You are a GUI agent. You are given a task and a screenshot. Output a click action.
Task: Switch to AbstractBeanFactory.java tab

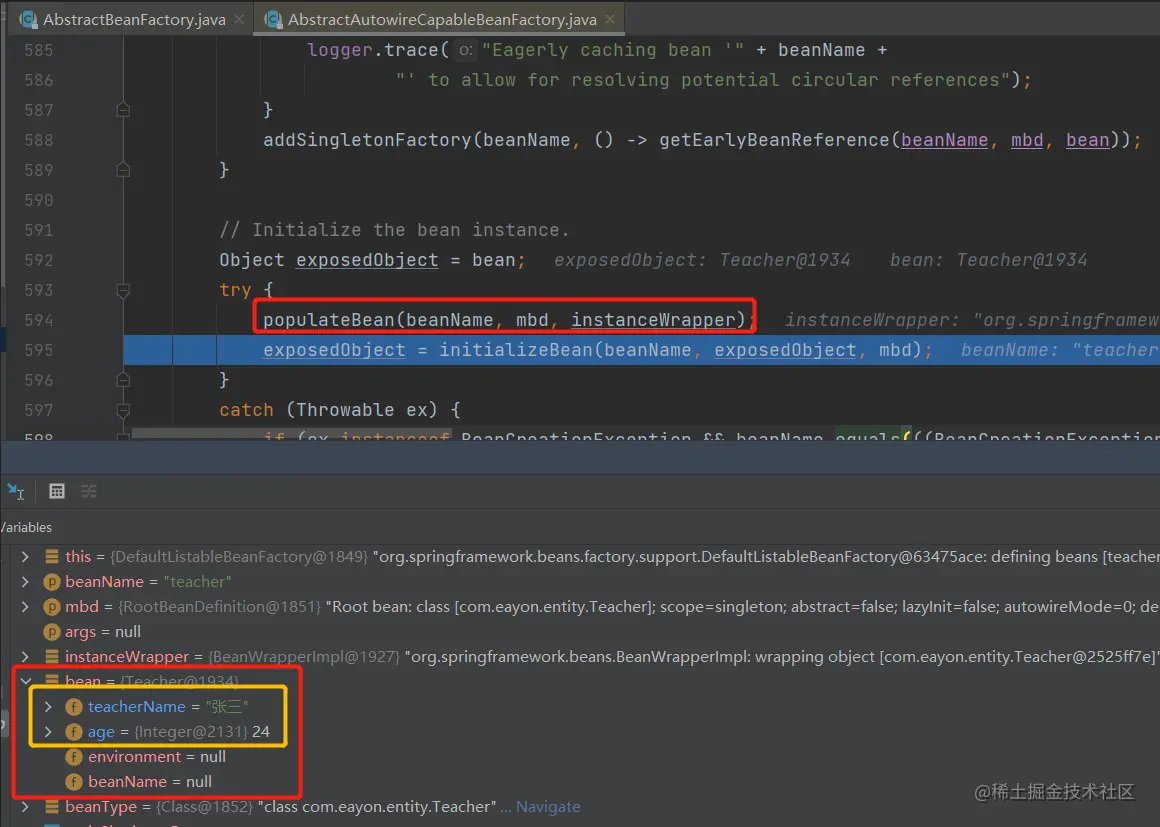pos(133,19)
